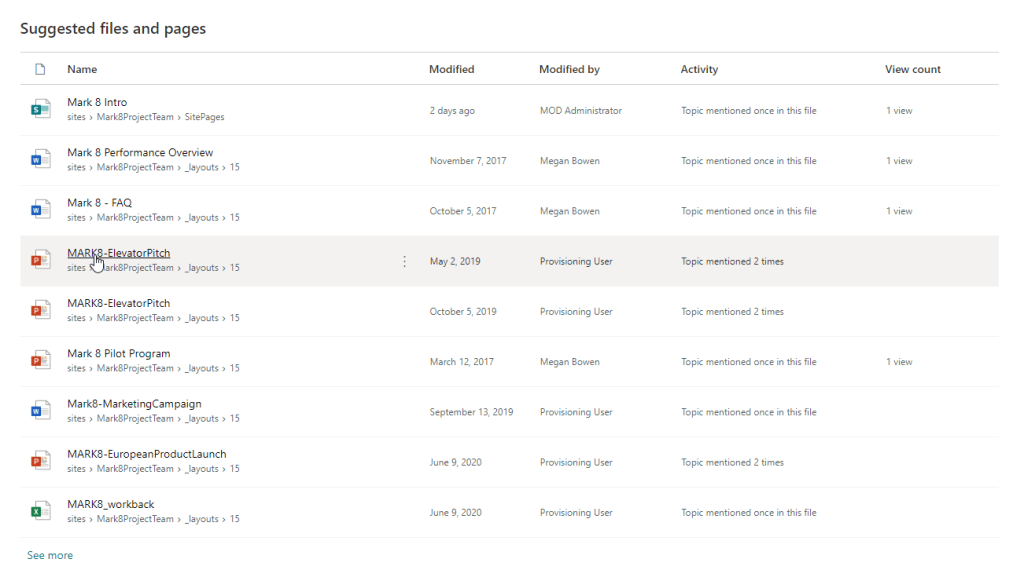Expand list with See more

[50, 555]
